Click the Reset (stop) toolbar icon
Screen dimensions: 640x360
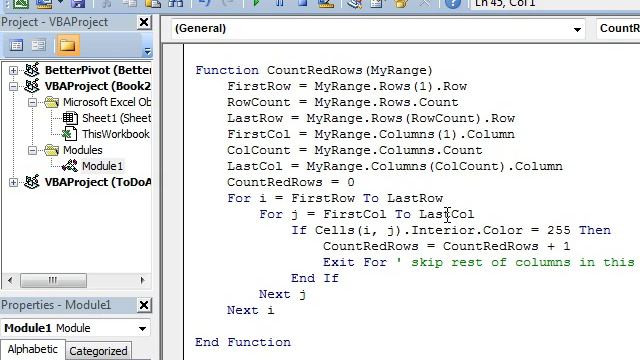coord(302,3)
